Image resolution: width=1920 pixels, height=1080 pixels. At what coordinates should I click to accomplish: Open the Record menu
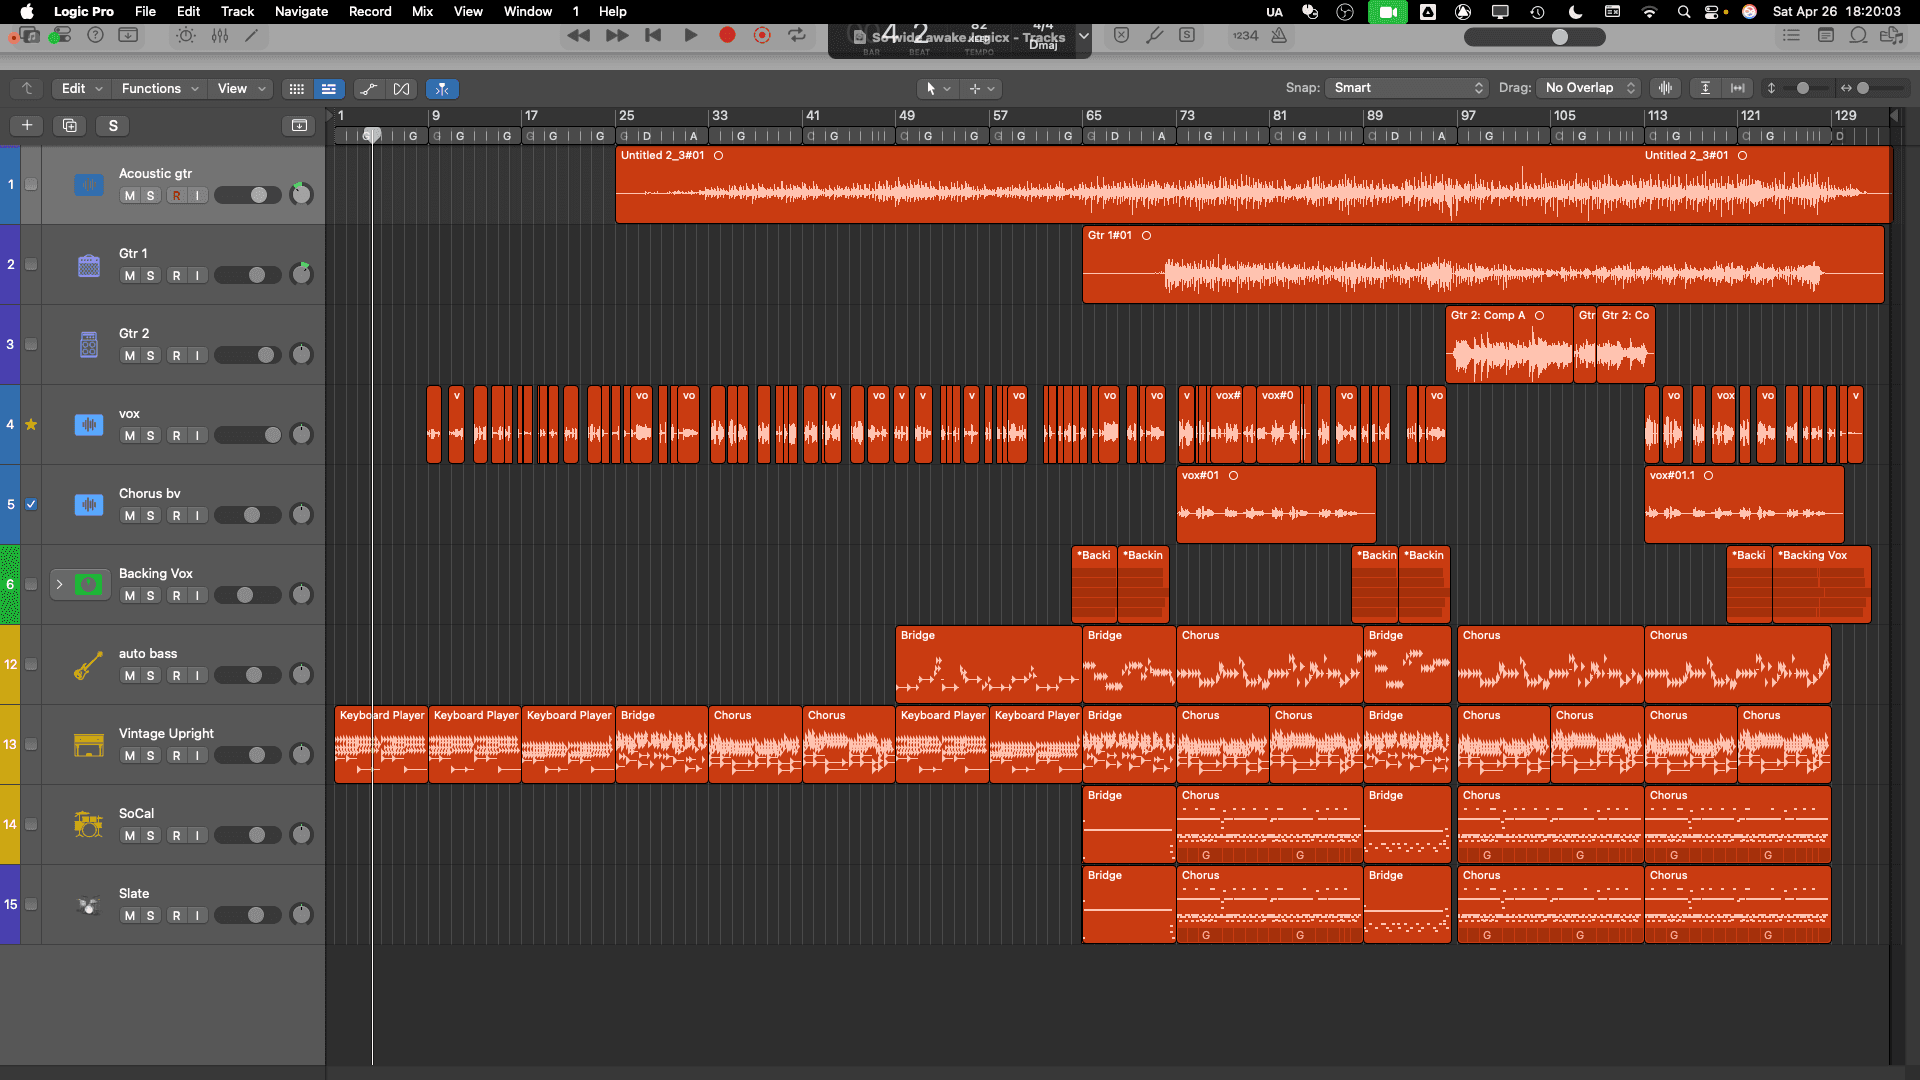point(370,11)
